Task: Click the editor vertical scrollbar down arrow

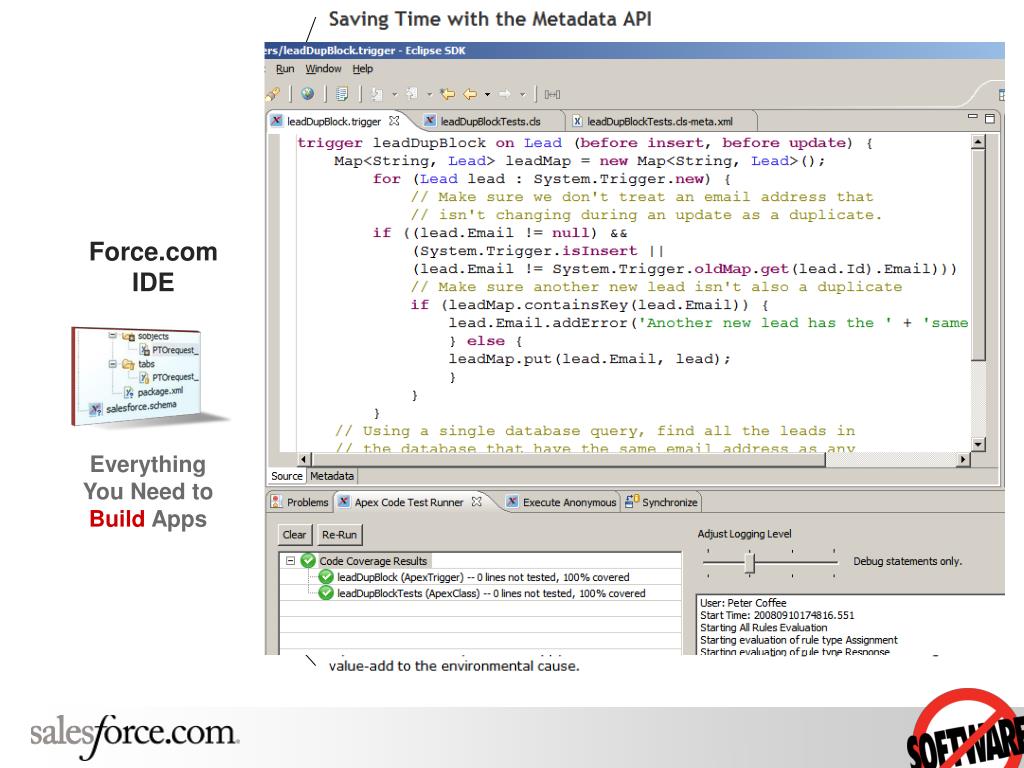Action: [x=978, y=445]
